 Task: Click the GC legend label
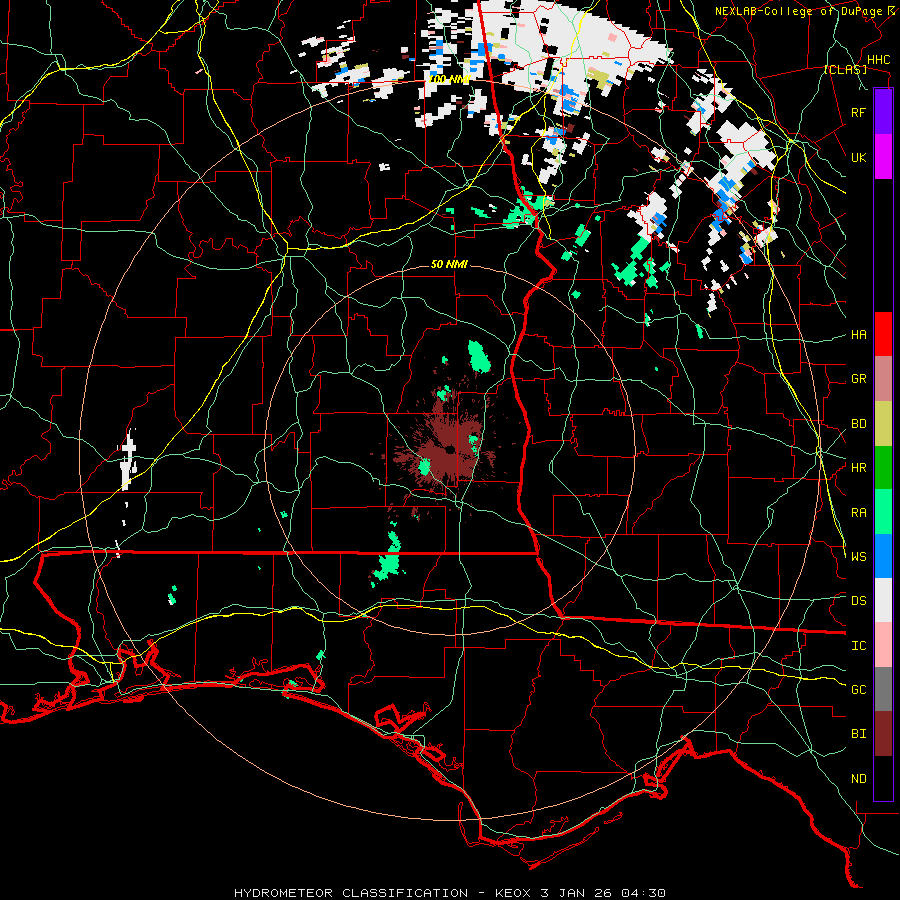point(858,690)
